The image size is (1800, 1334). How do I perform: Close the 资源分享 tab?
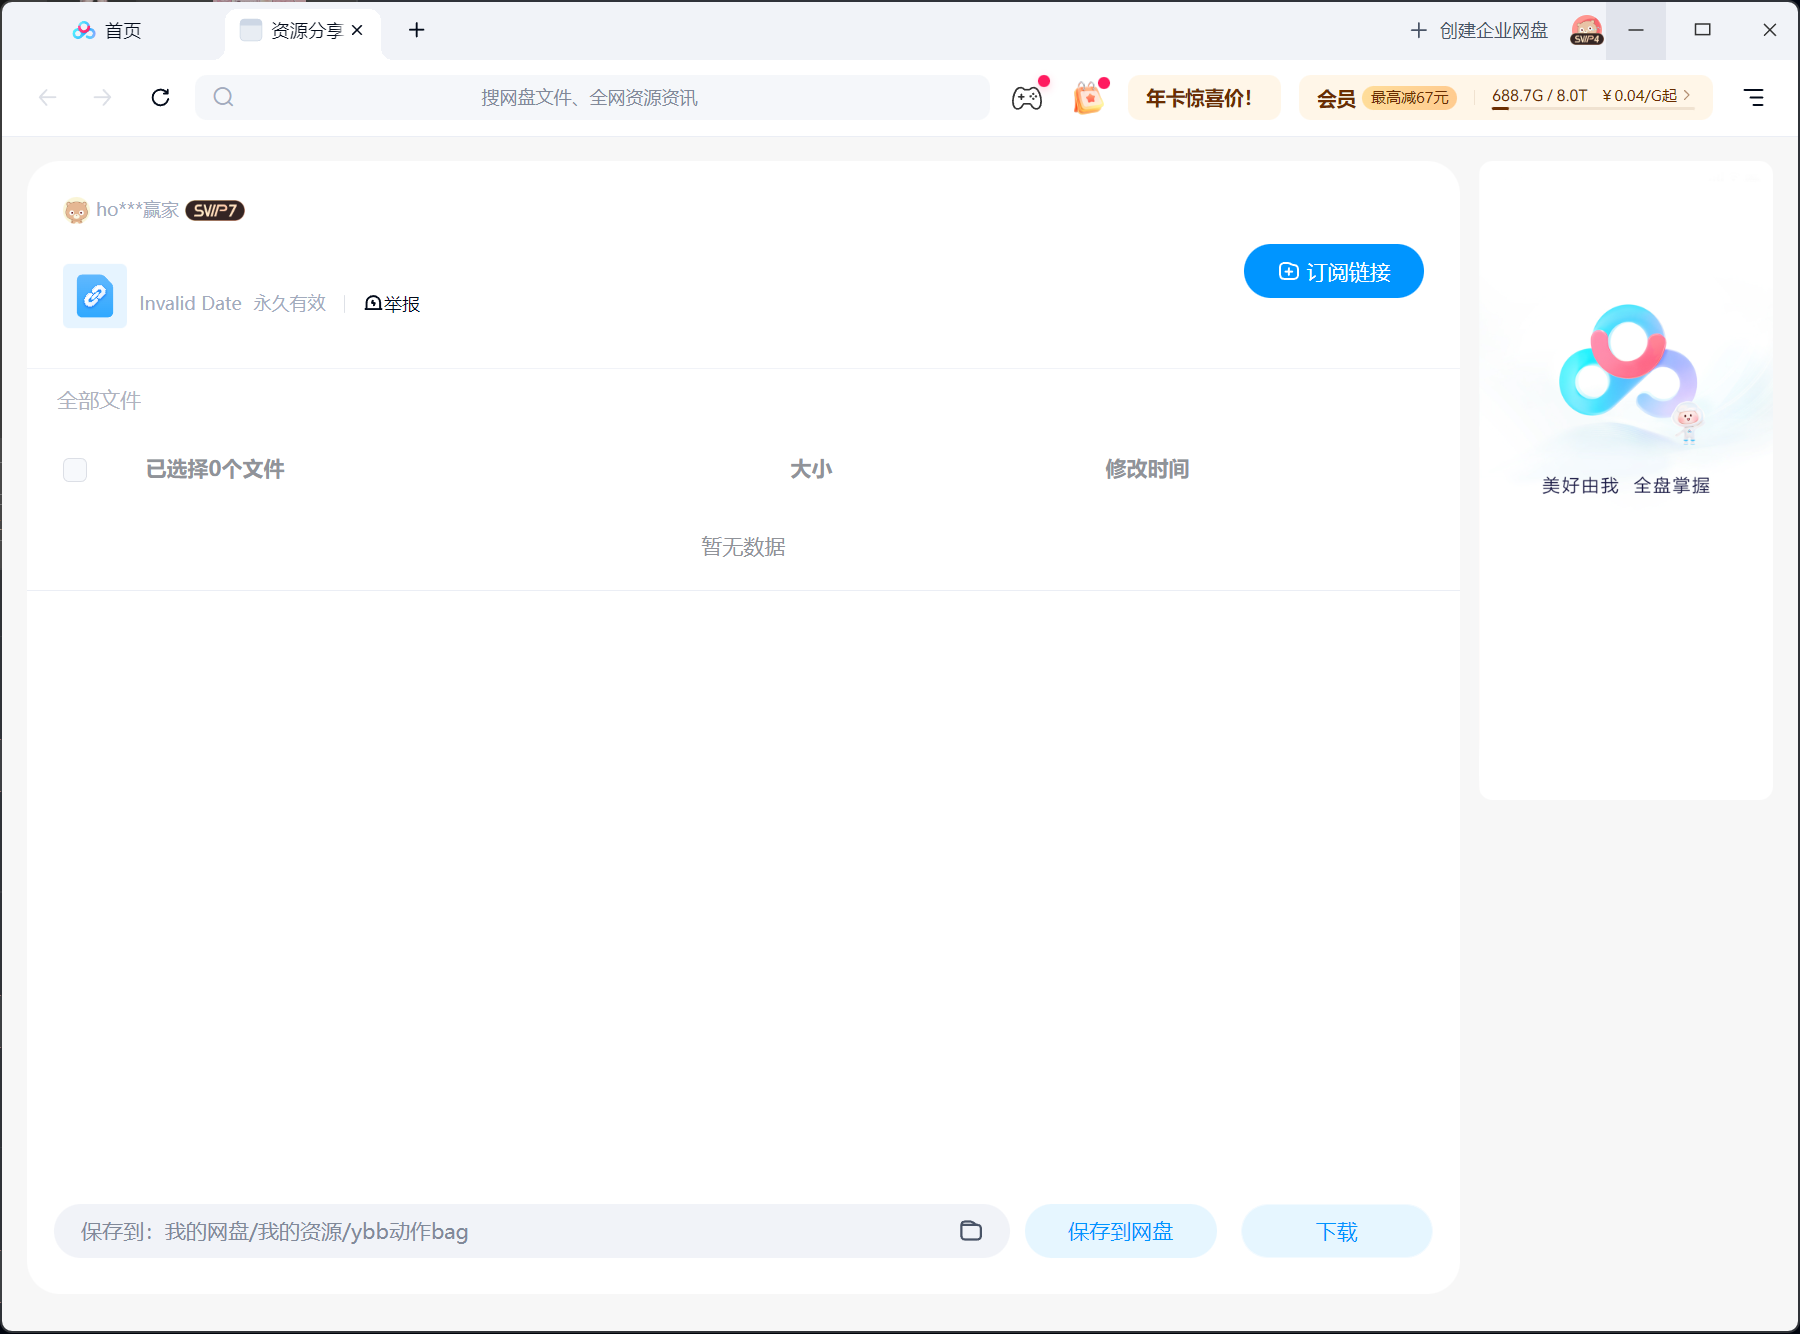point(357,31)
